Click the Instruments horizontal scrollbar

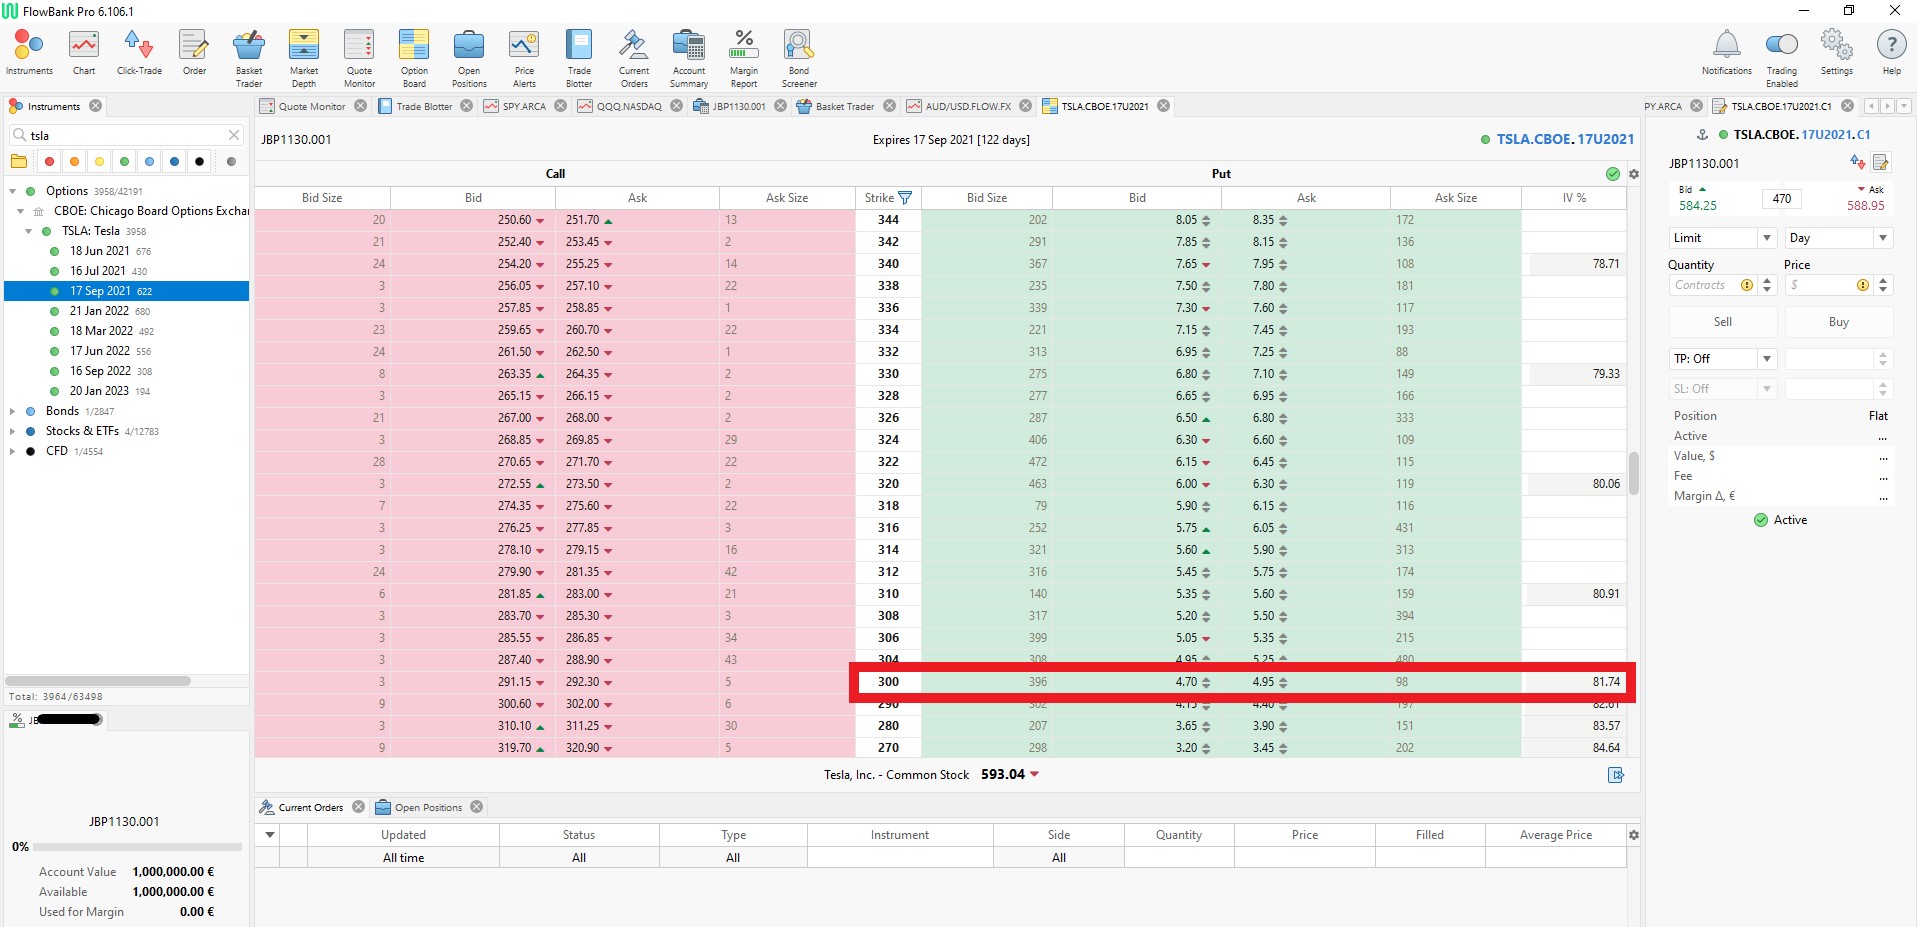(98, 681)
